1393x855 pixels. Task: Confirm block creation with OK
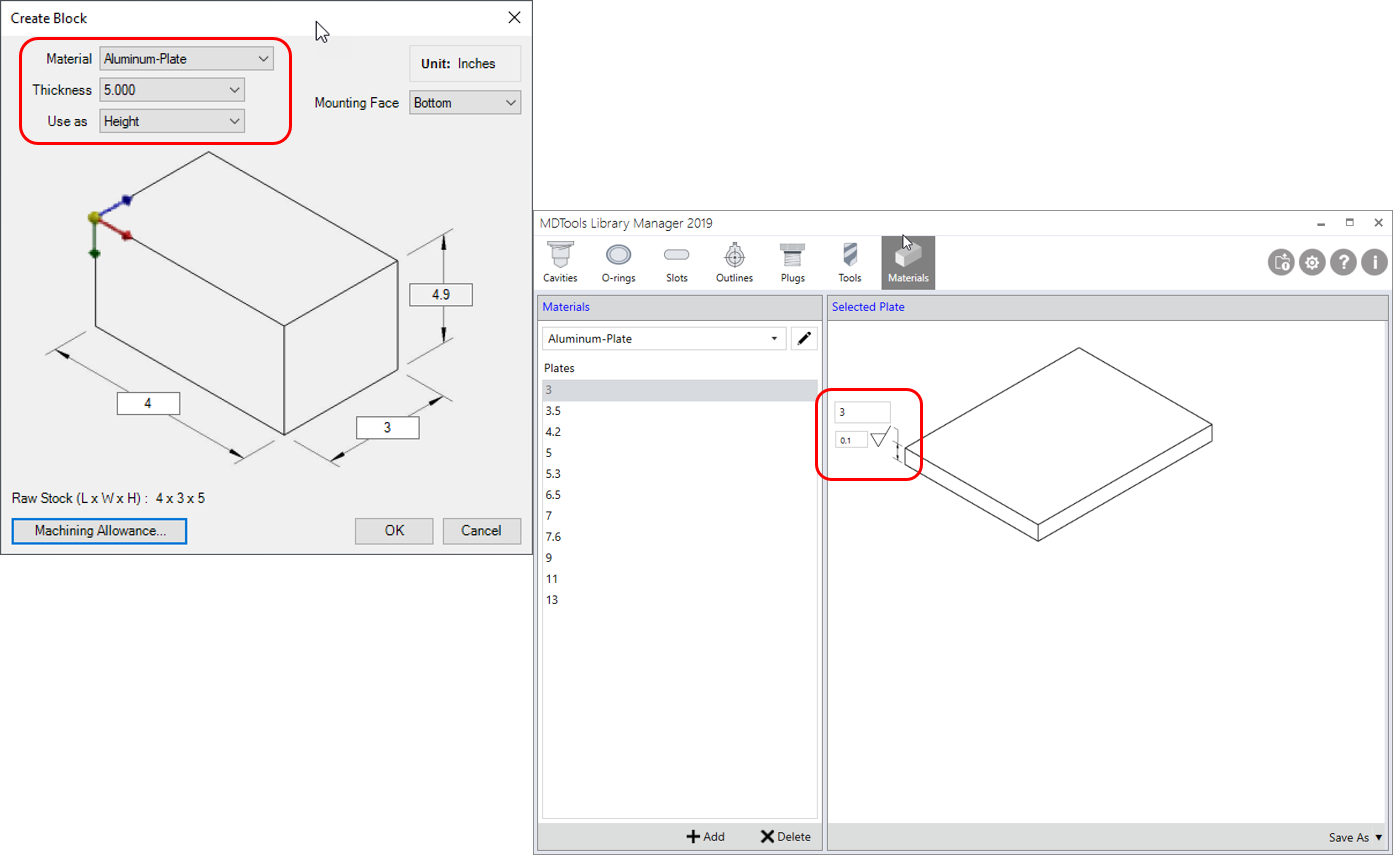[x=393, y=531]
